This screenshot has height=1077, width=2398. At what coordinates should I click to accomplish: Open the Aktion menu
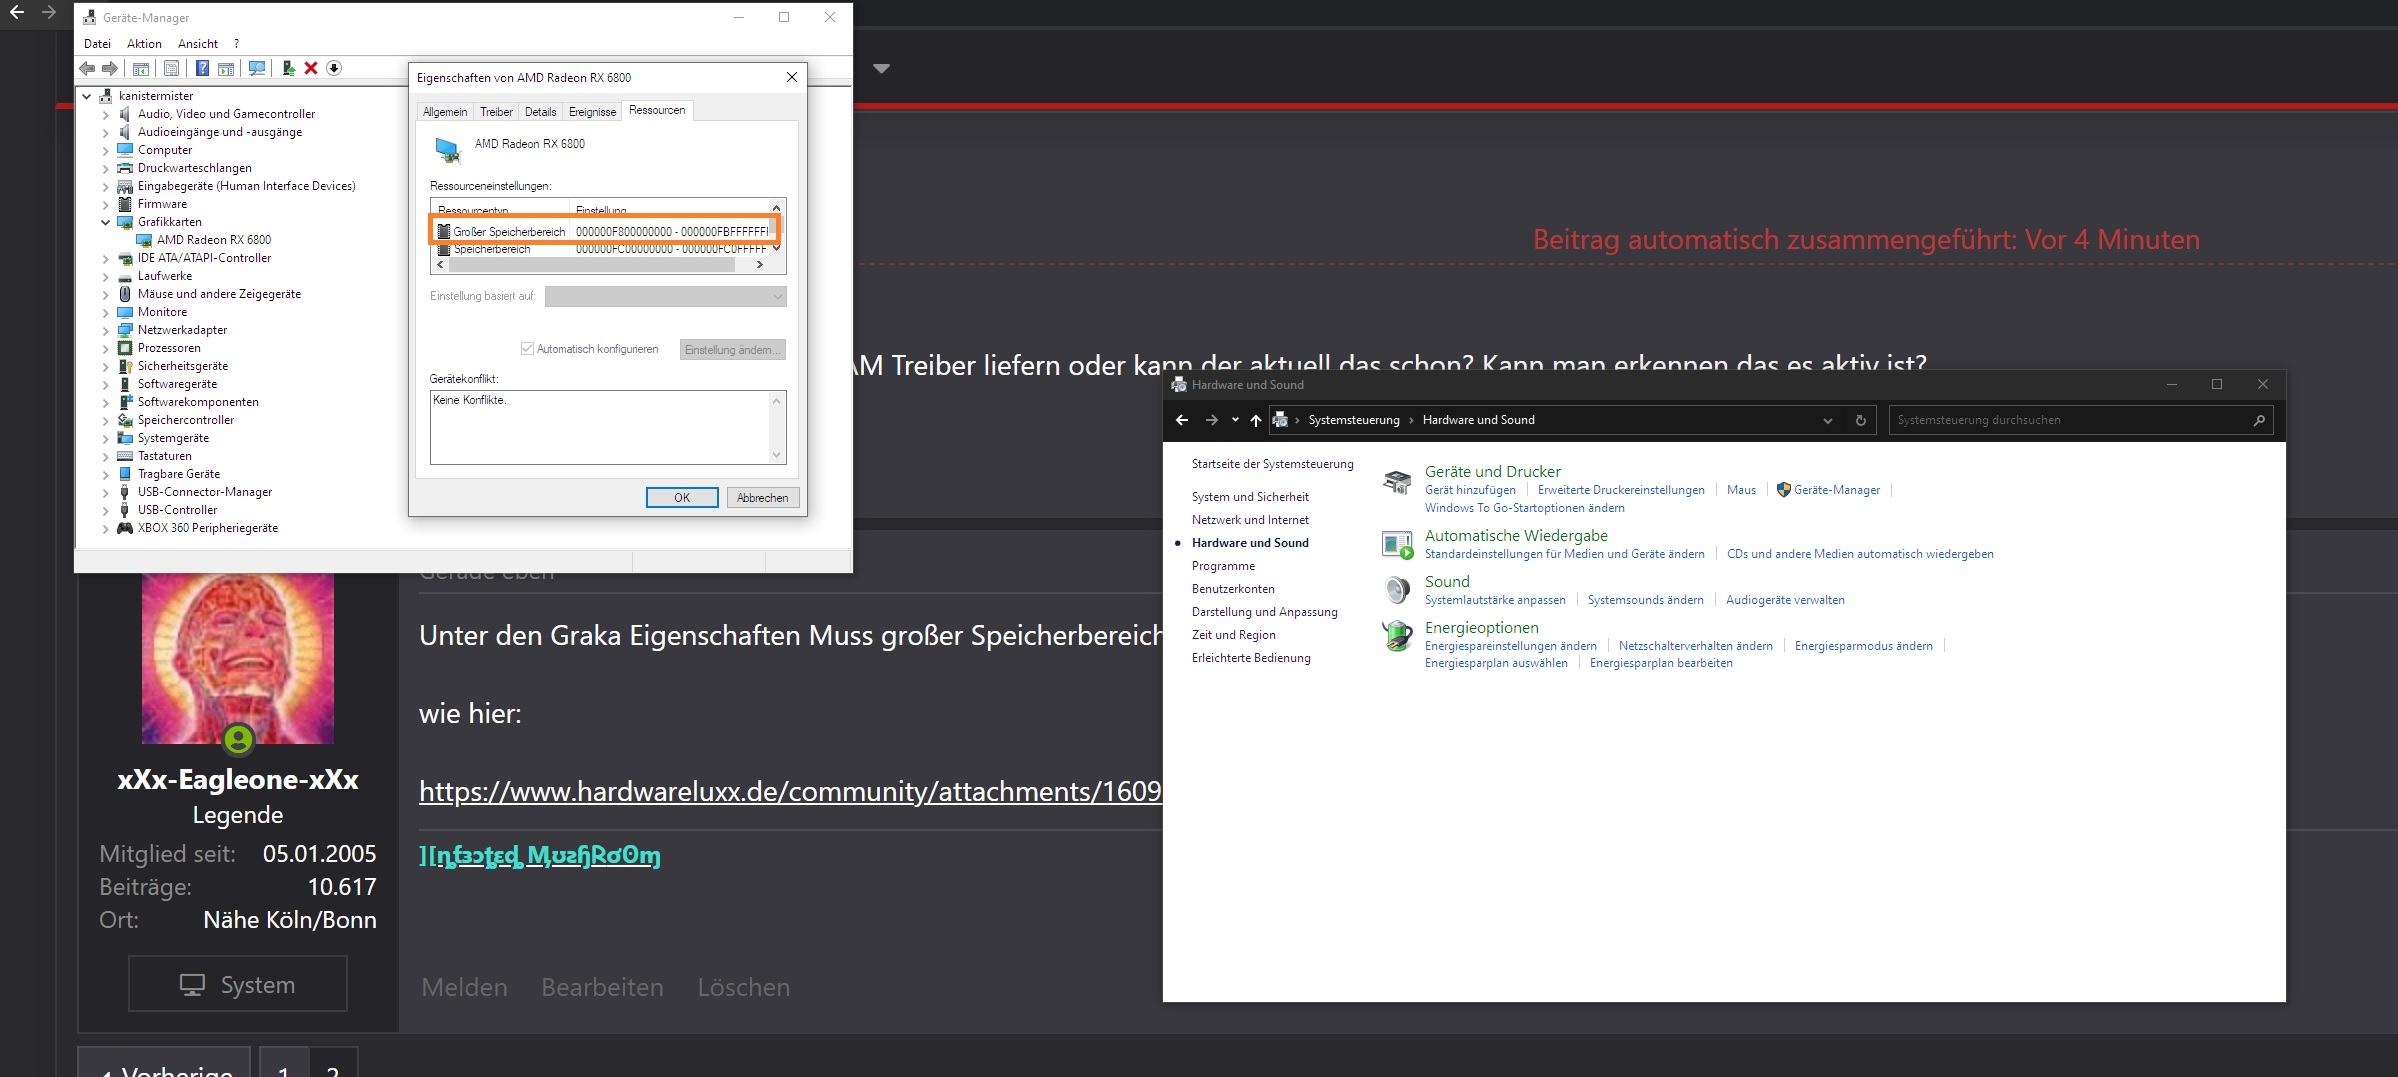pyautogui.click(x=144, y=44)
